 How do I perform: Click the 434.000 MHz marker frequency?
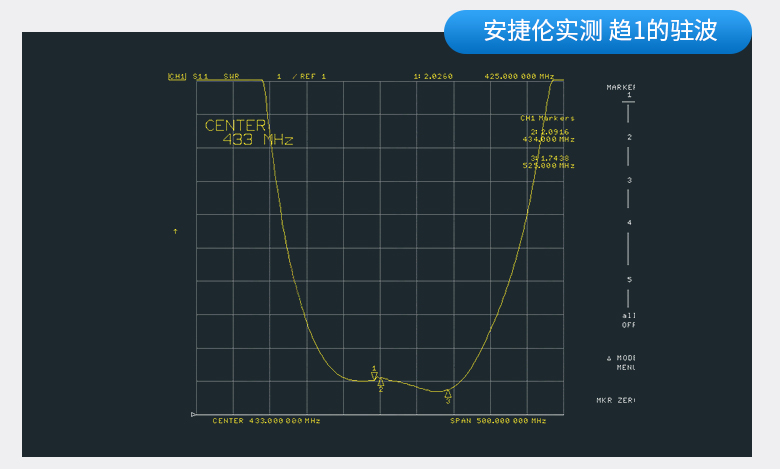tap(548, 140)
